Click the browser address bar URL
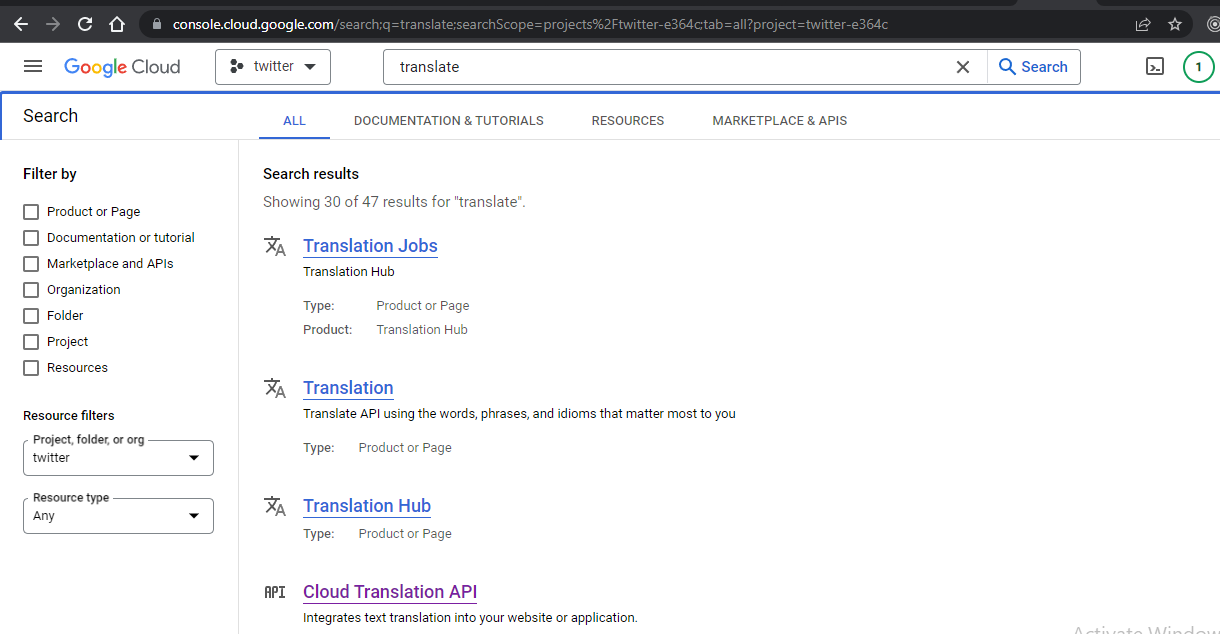This screenshot has height=634, width=1220. pyautogui.click(x=530, y=24)
